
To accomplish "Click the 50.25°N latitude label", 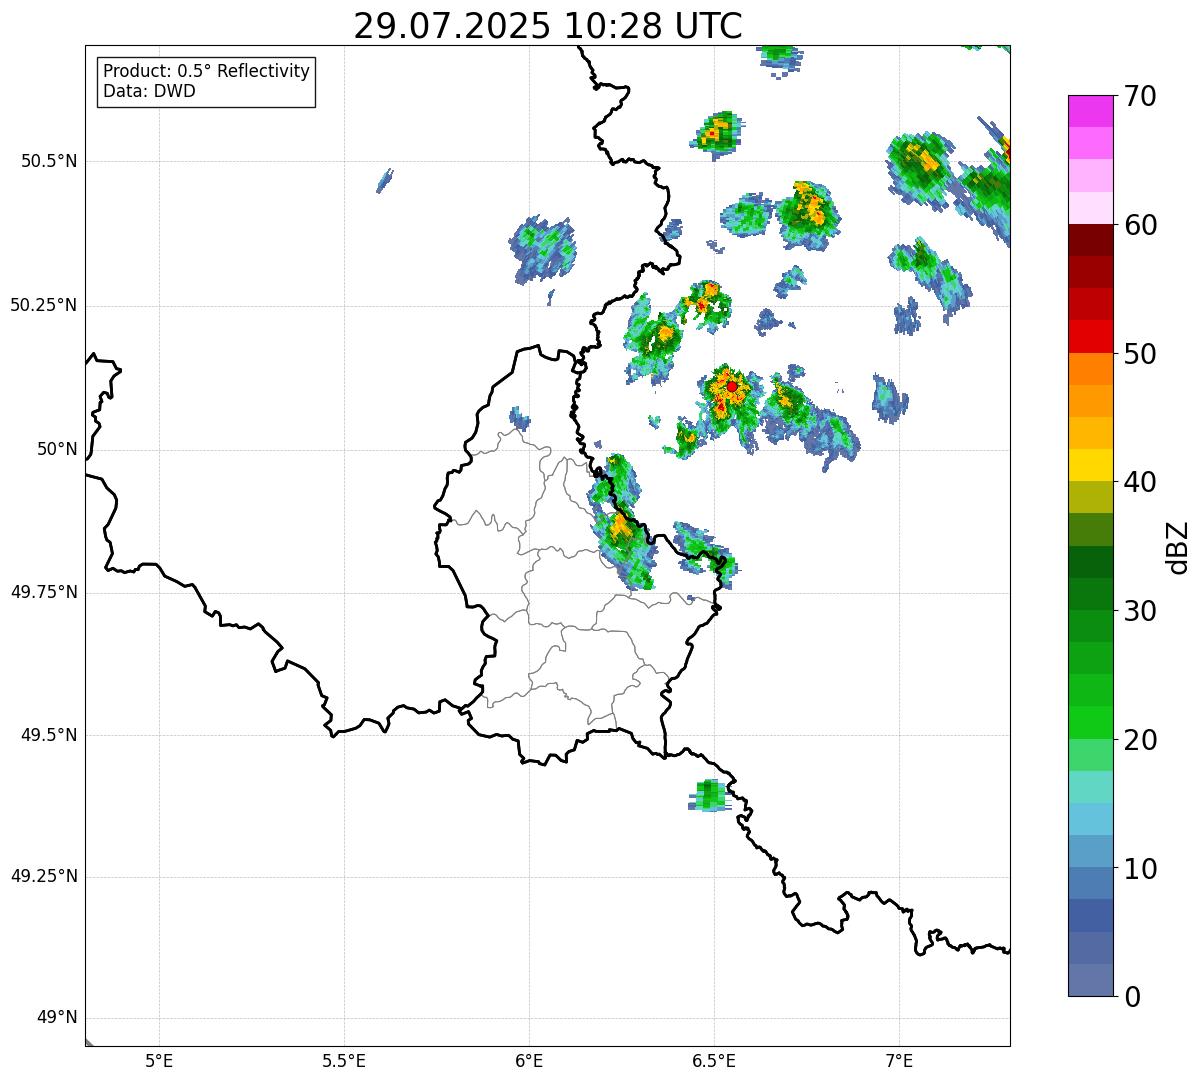I will point(44,306).
